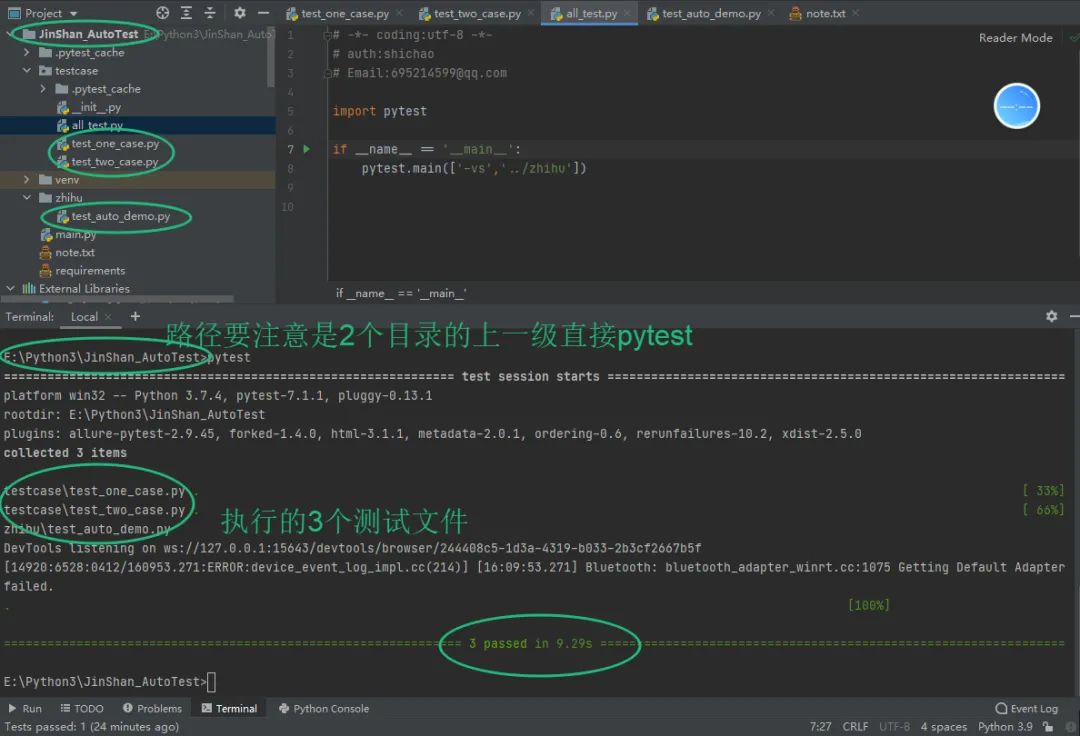This screenshot has width=1080, height=736.
Task: Collapse the zhihu folder
Action: [26, 198]
